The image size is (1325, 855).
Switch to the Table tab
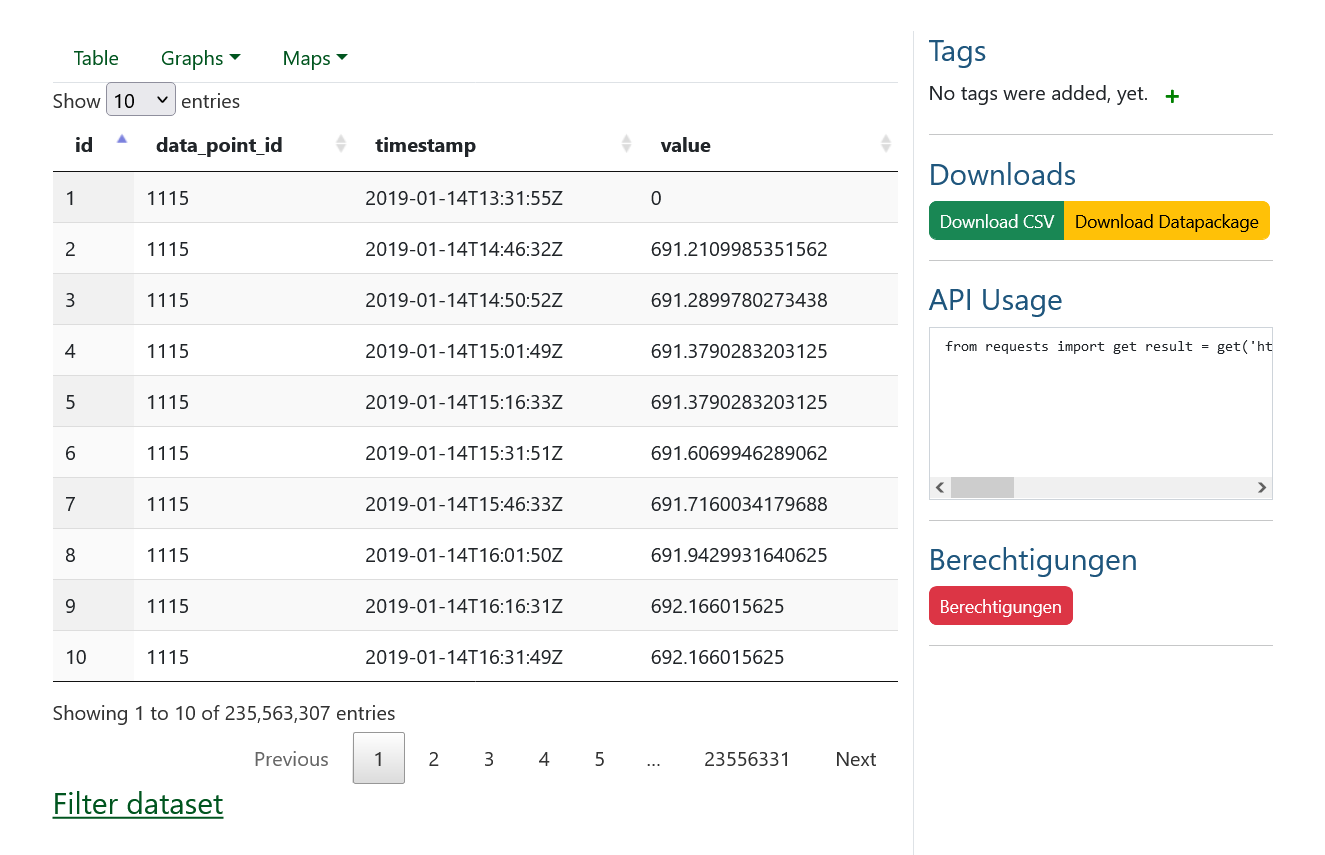(96, 58)
